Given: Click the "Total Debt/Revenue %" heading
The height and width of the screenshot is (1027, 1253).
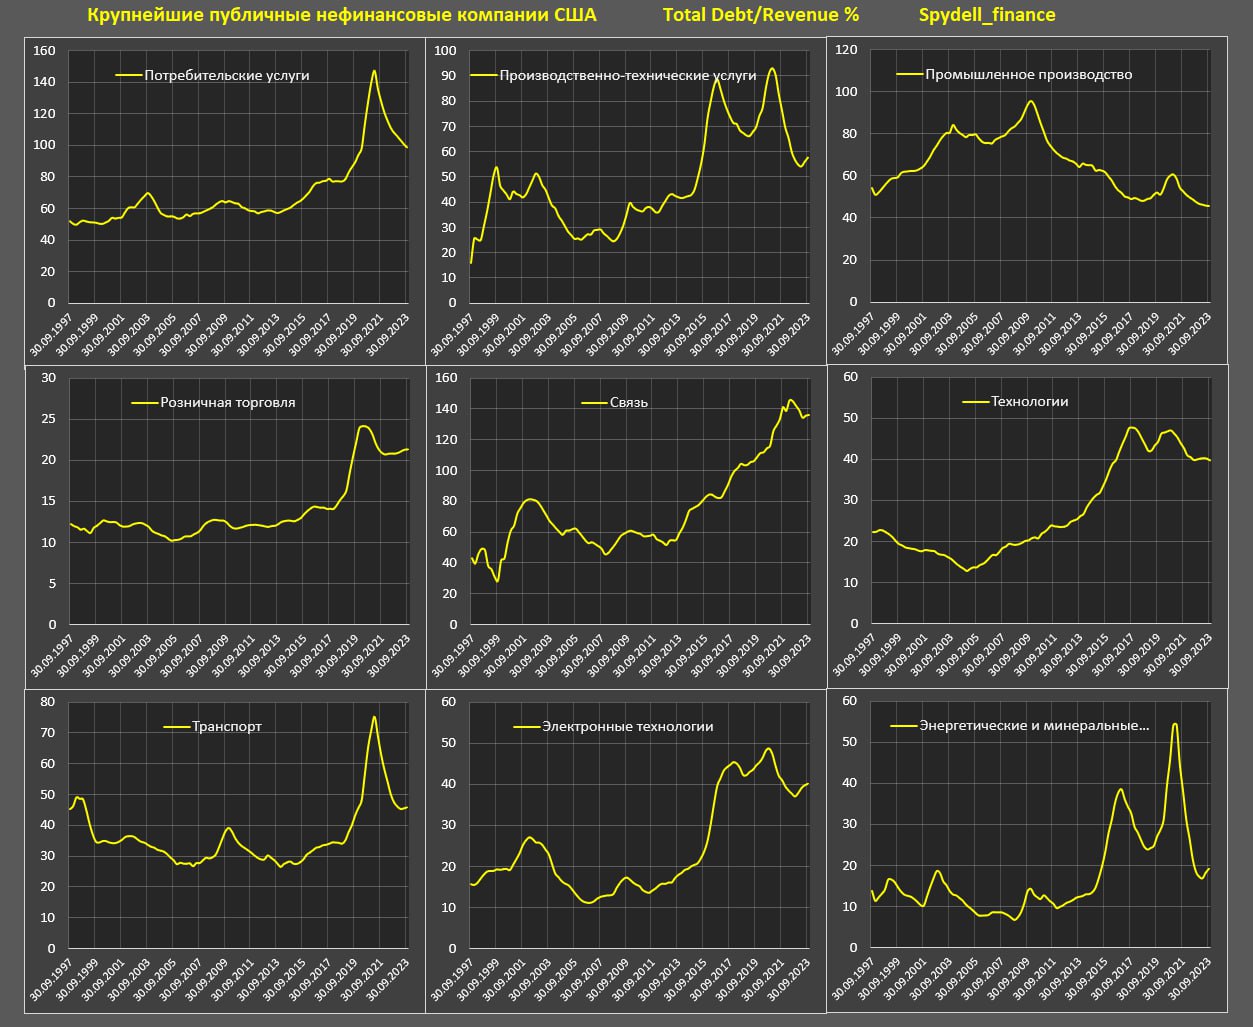Looking at the screenshot, I should point(760,15).
